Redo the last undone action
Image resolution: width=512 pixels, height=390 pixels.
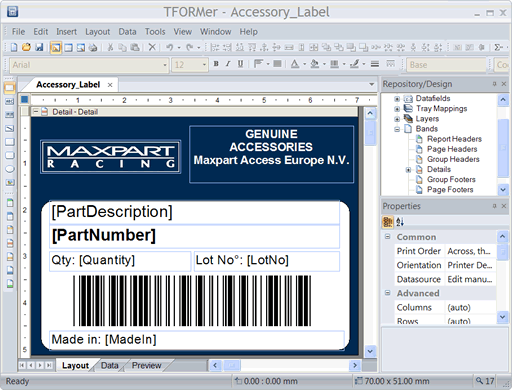(x=190, y=47)
